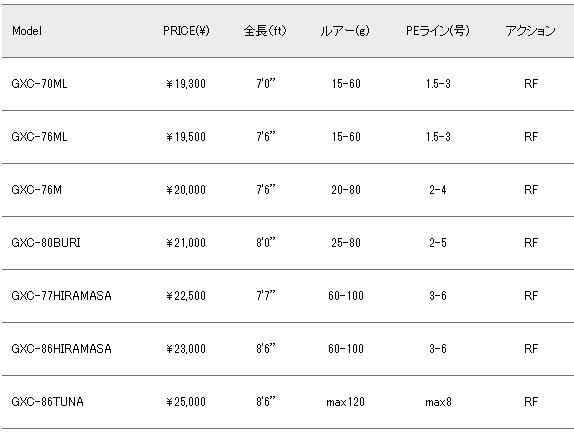
Task: Click the 25-80 lure weight cell
Action: [346, 243]
